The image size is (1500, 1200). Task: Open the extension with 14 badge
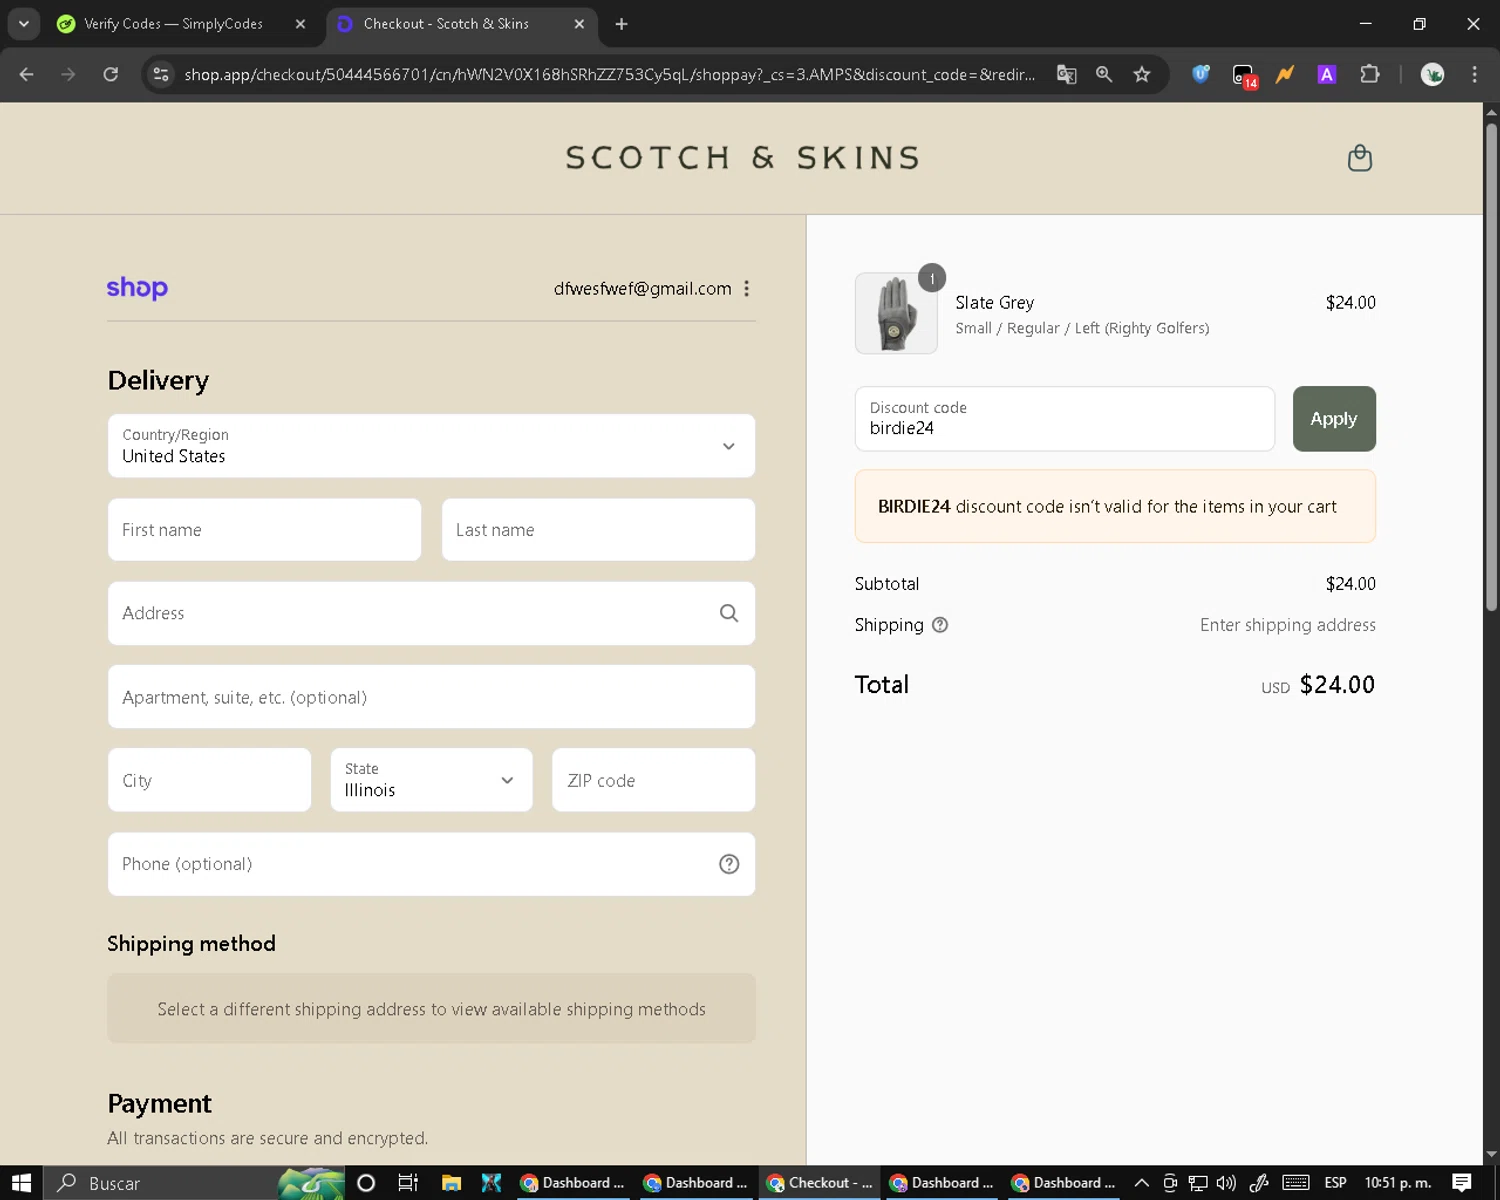coord(1244,75)
